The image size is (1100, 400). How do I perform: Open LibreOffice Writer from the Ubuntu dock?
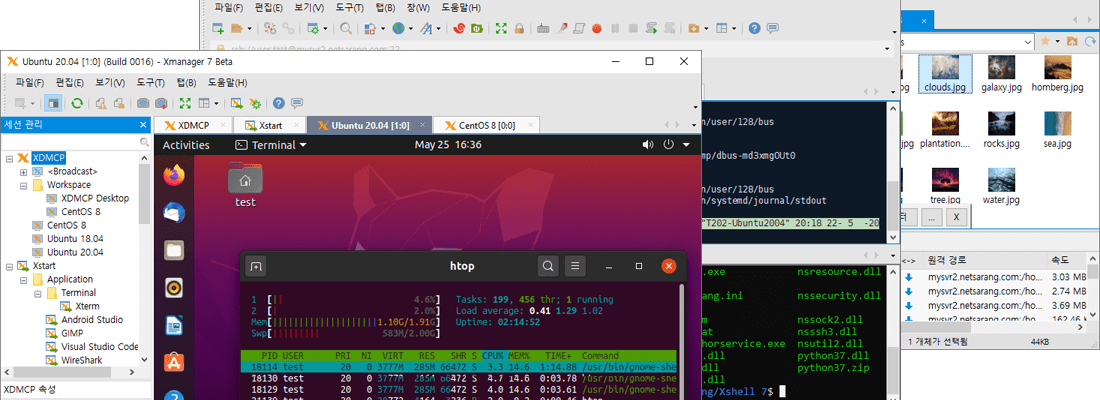pyautogui.click(x=174, y=326)
